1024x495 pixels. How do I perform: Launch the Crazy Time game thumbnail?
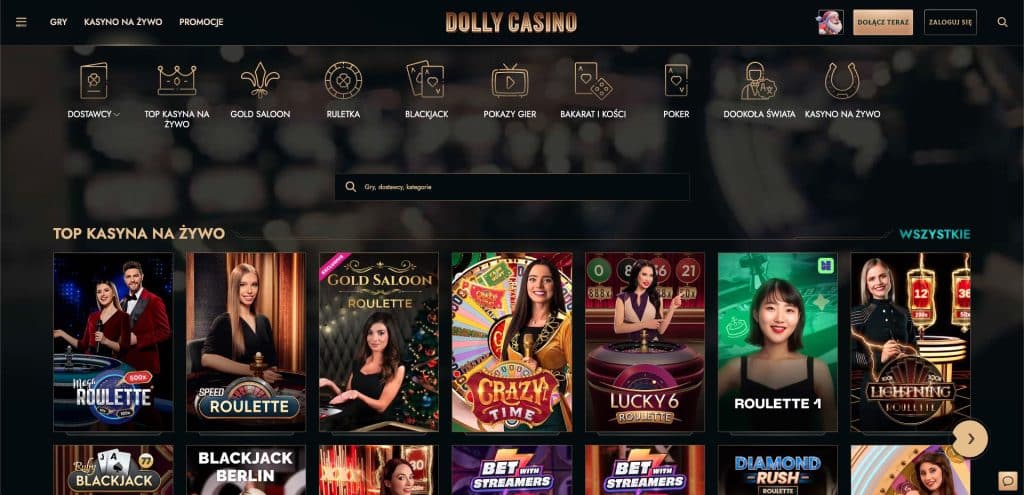[512, 342]
